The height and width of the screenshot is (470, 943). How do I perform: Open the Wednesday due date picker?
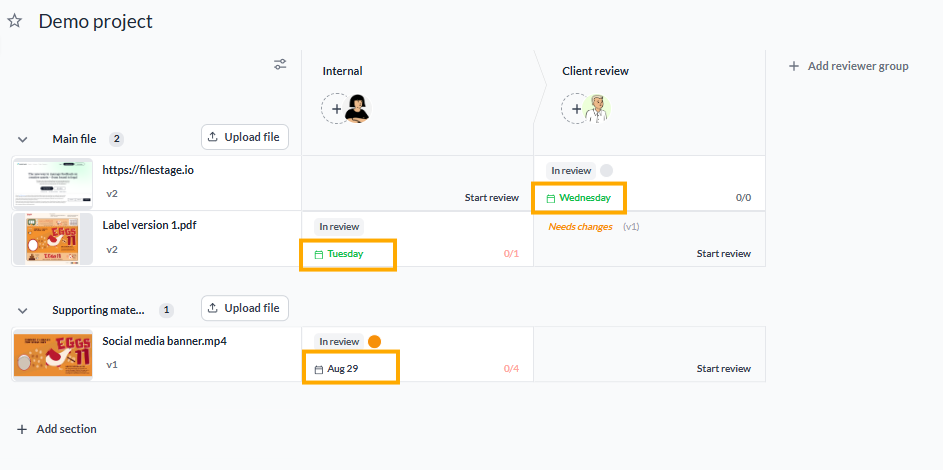[579, 198]
